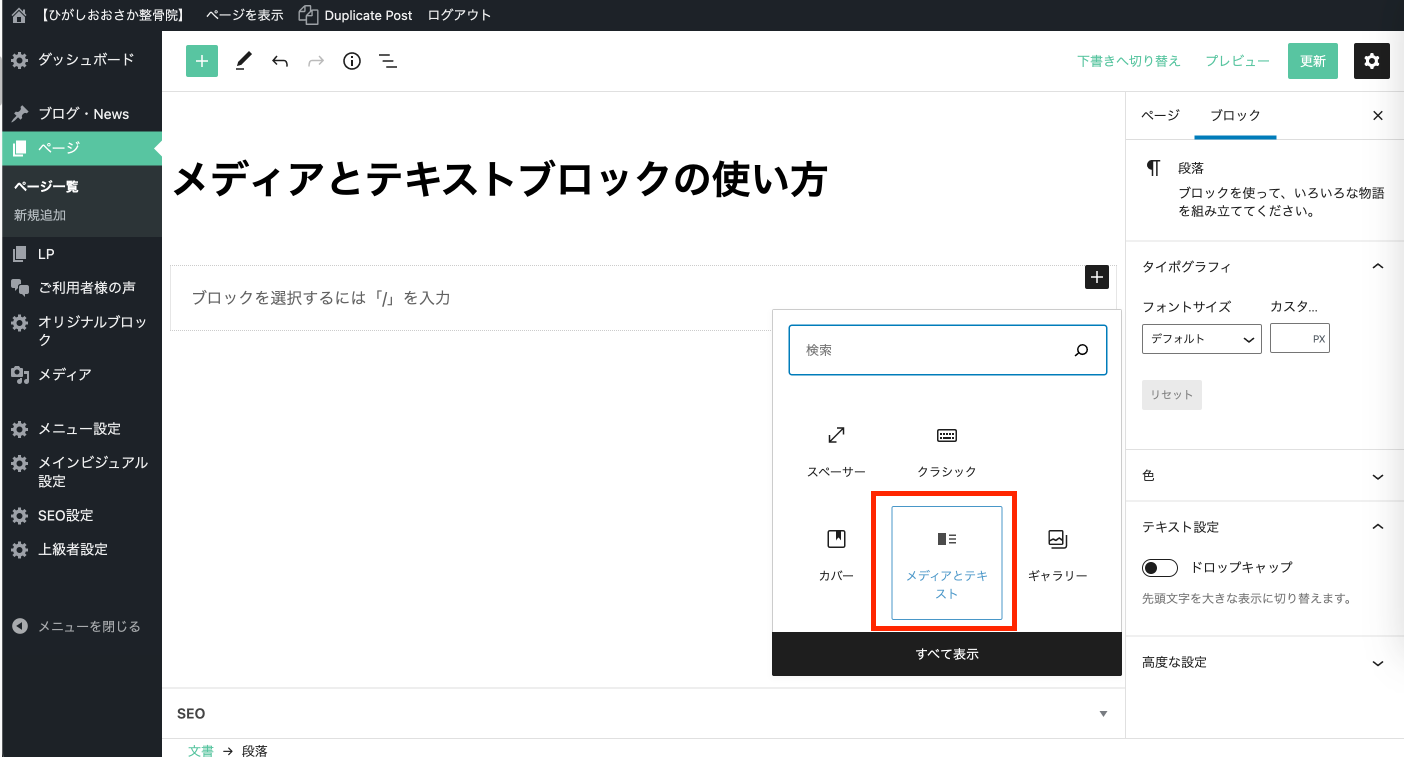Click the Preview link in top bar
The image size is (1404, 757).
(x=1237, y=61)
